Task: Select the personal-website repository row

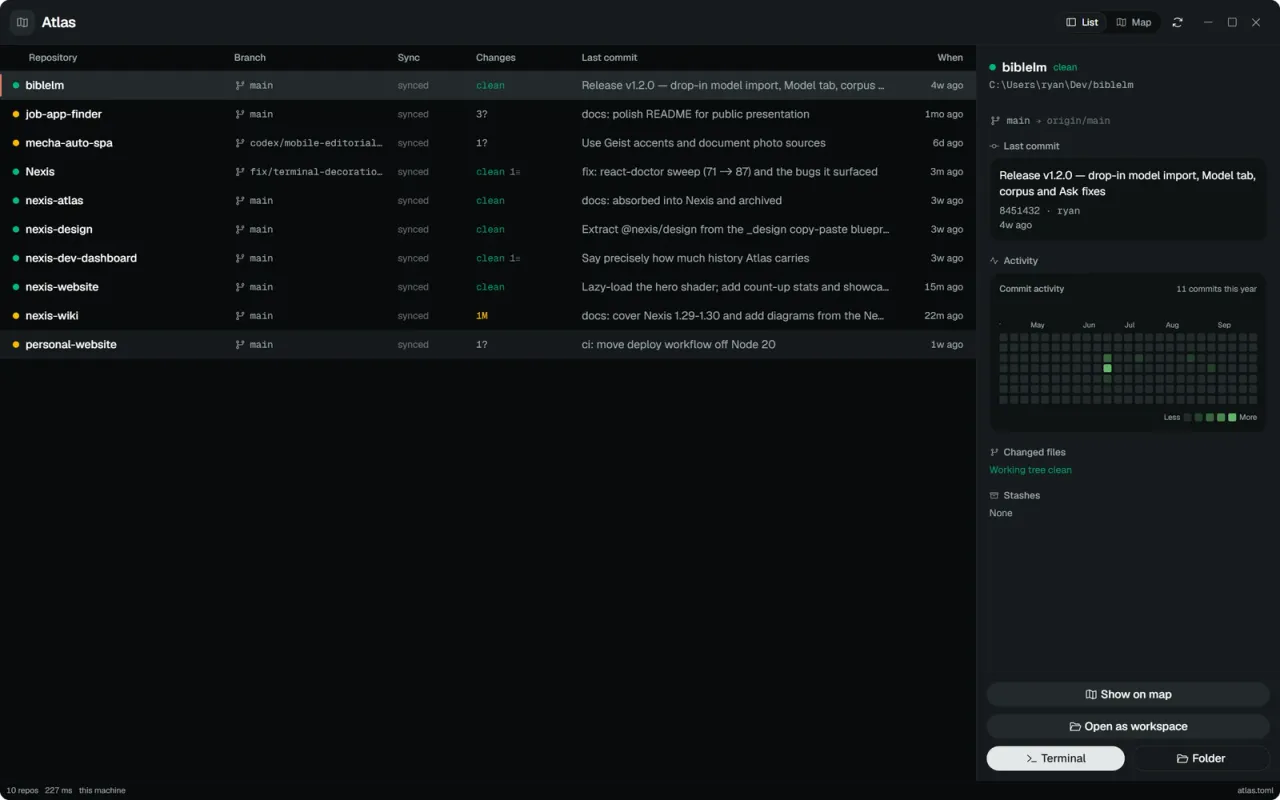Action: pyautogui.click(x=488, y=345)
